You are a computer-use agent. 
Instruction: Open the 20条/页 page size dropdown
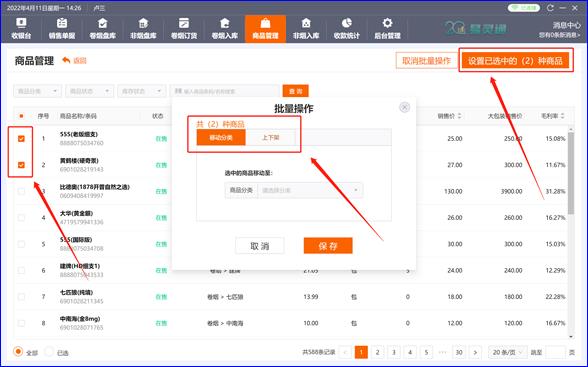pos(507,352)
